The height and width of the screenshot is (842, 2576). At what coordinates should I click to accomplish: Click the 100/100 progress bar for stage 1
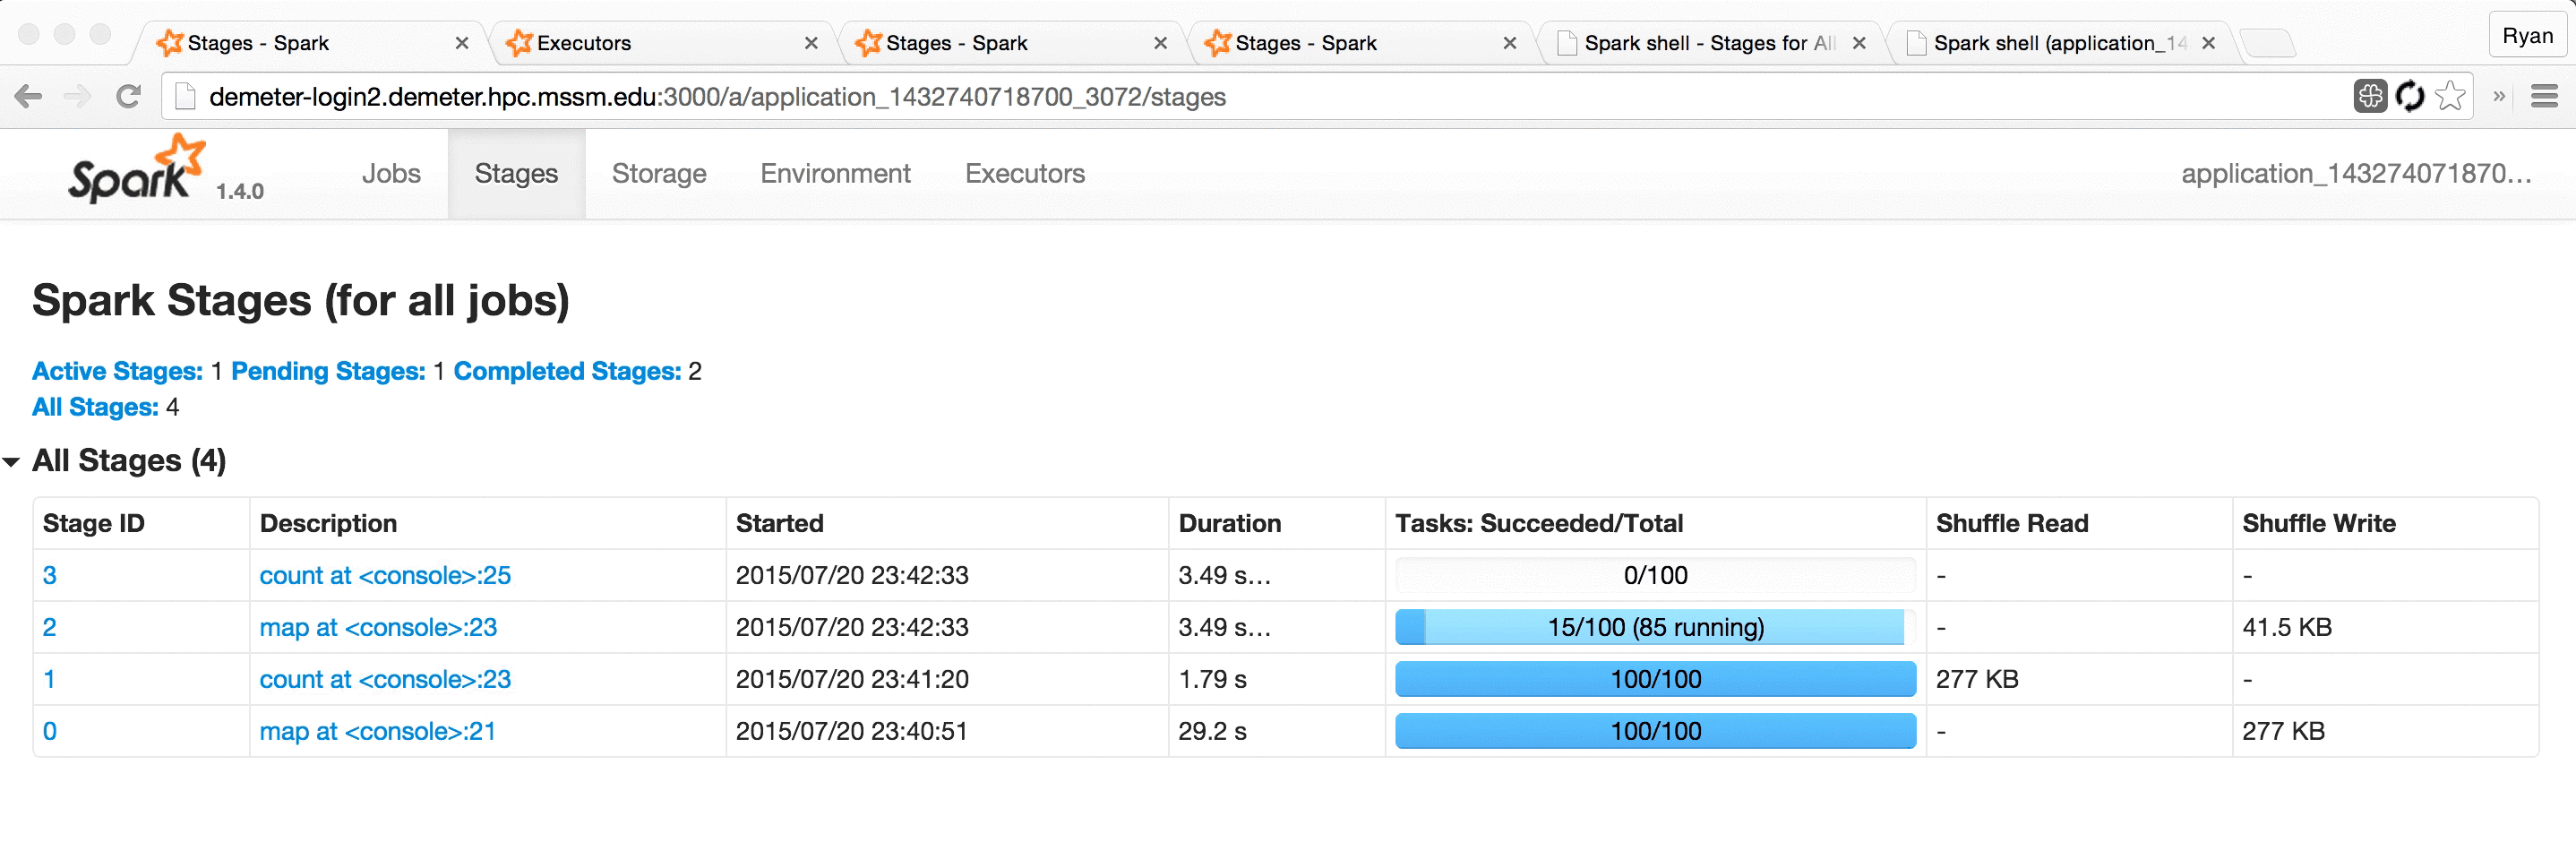click(x=1655, y=679)
